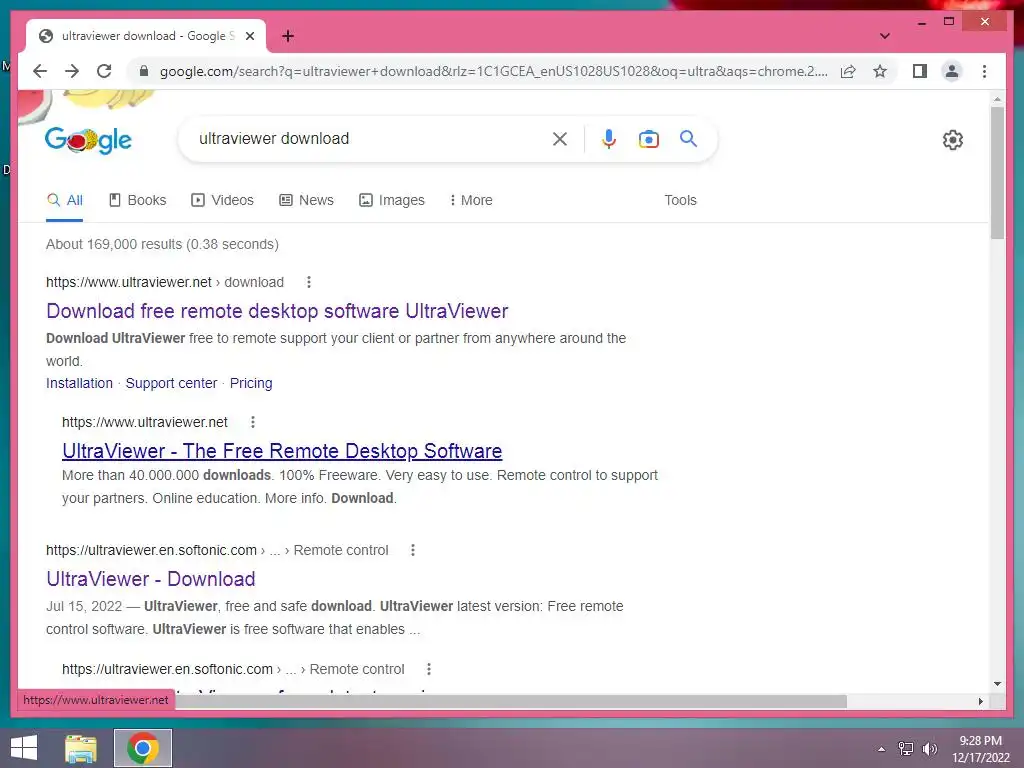Open Download free remote desktop software UltraViewer
1024x768 pixels.
point(277,311)
